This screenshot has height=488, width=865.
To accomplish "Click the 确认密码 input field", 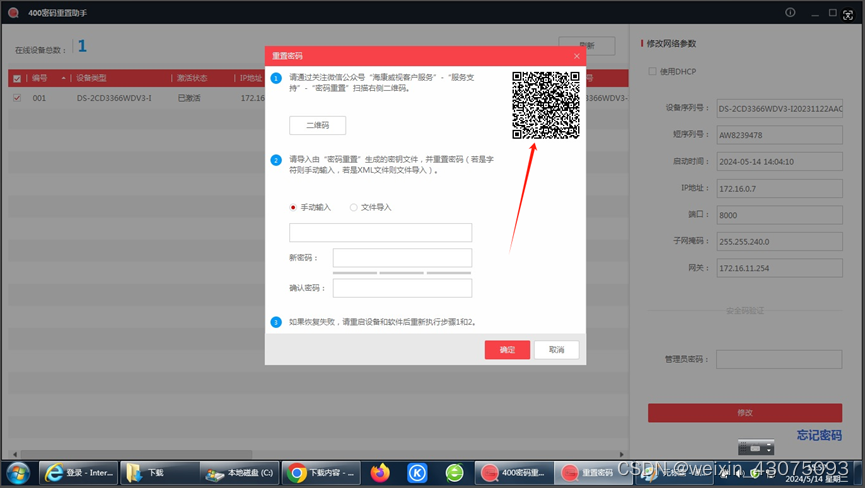I will tap(402, 288).
